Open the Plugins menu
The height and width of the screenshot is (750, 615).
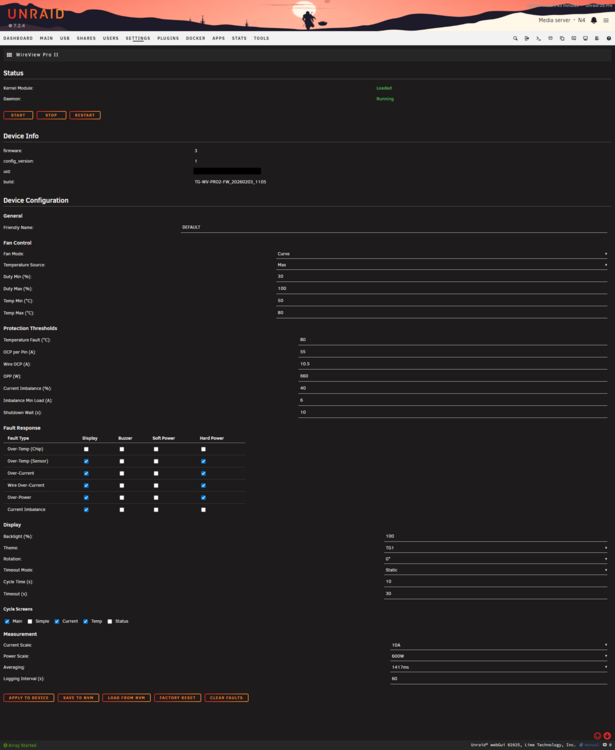(x=168, y=38)
